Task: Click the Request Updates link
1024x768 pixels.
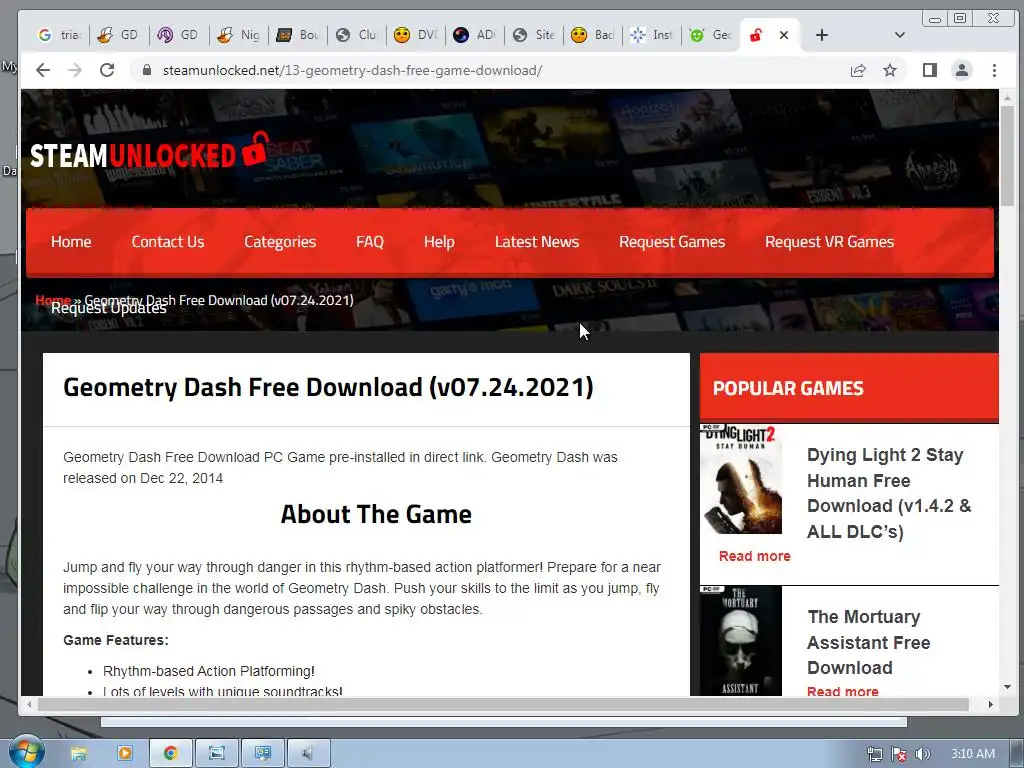Action: tap(109, 308)
